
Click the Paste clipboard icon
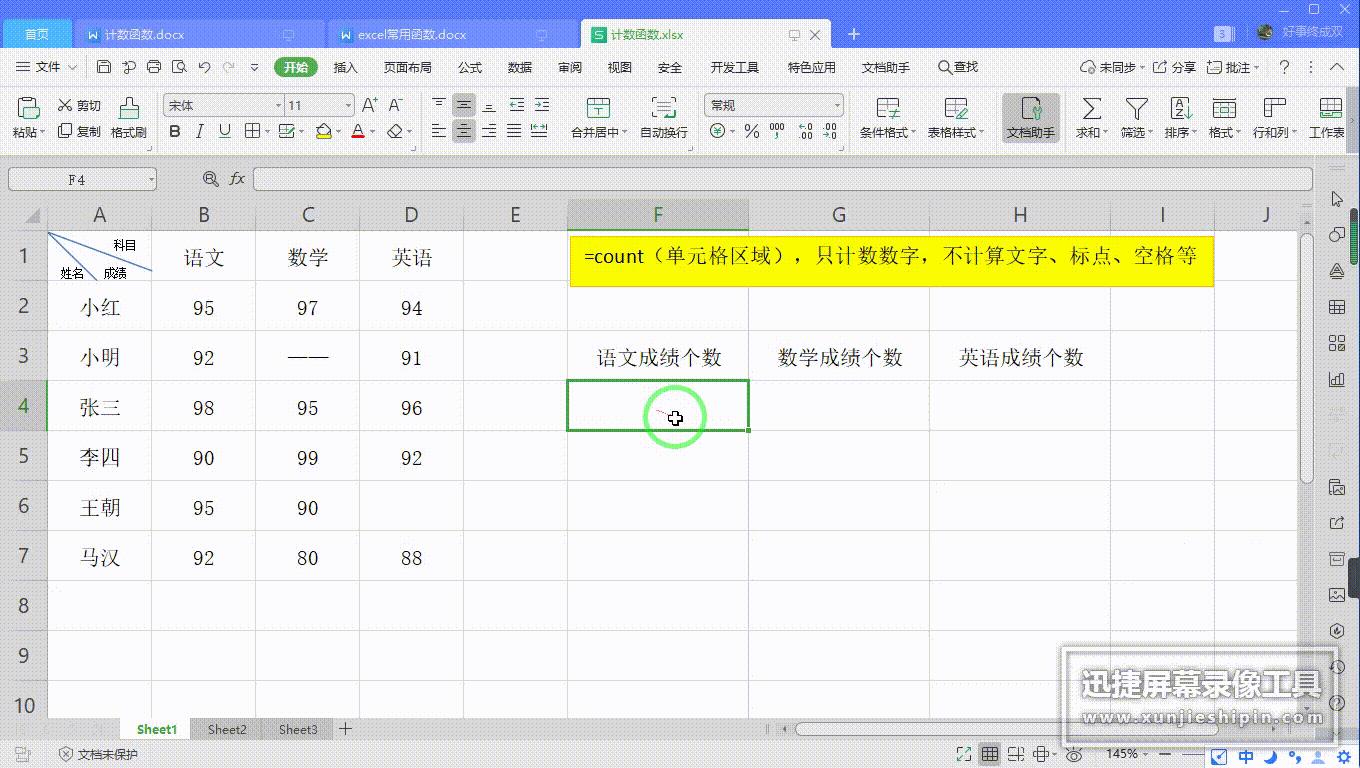[x=28, y=108]
